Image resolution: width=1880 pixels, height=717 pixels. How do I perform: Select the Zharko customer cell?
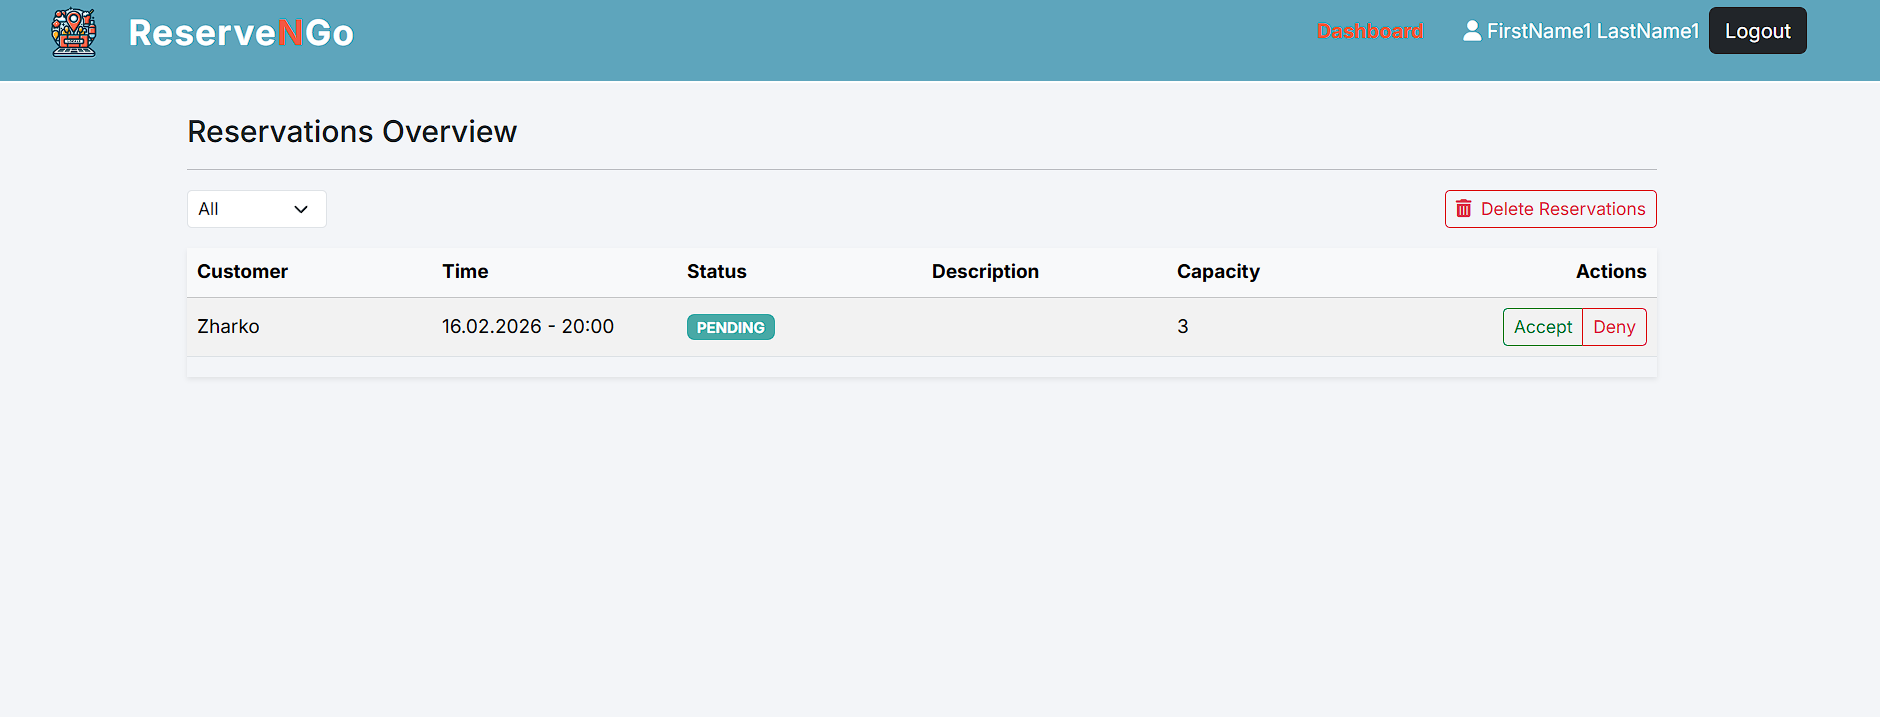(x=228, y=327)
